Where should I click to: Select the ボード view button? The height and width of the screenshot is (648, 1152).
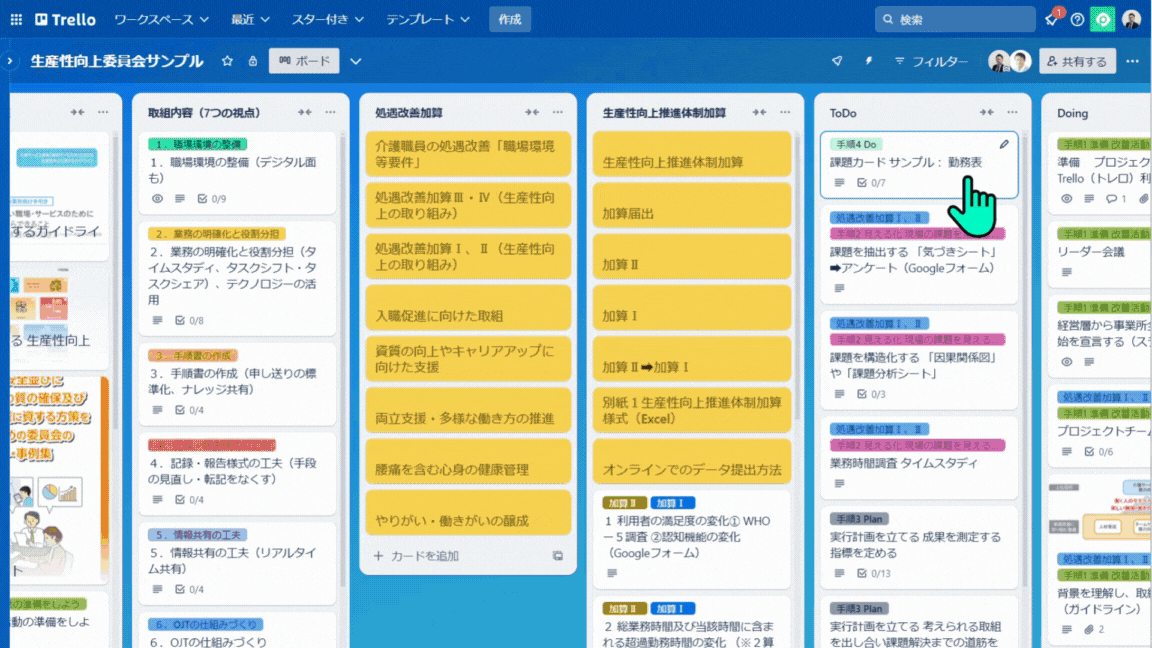click(304, 61)
